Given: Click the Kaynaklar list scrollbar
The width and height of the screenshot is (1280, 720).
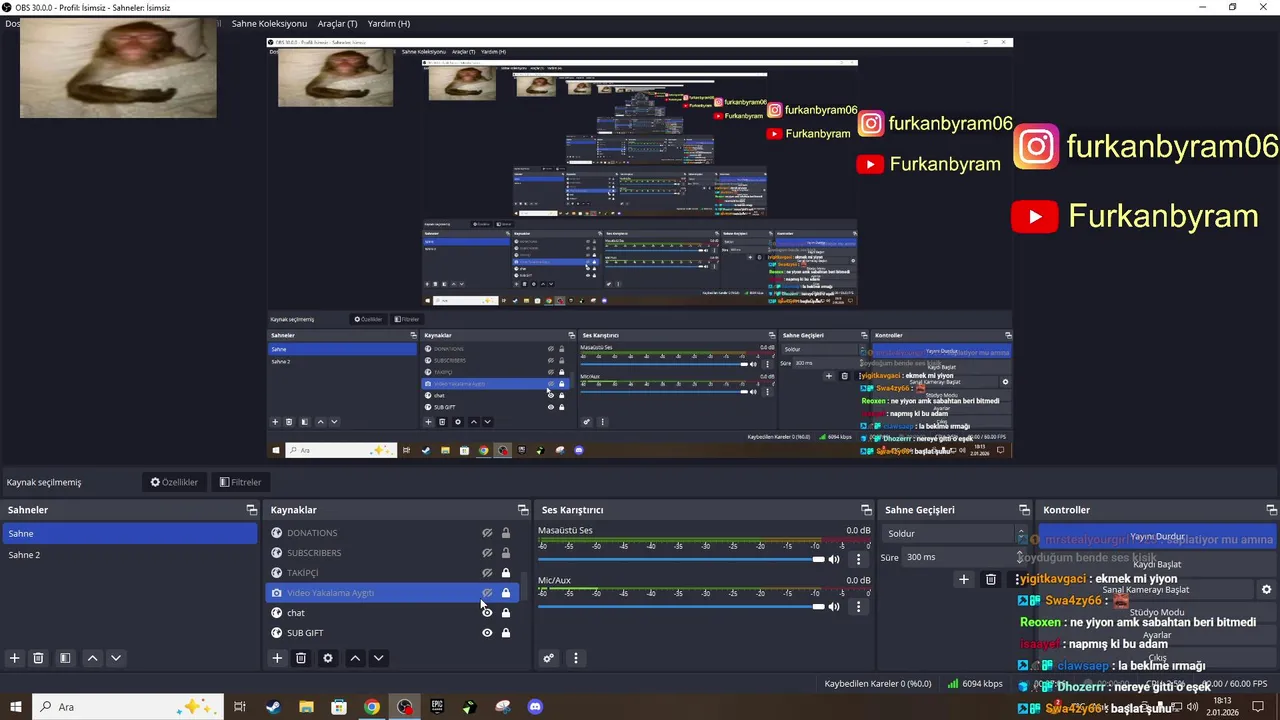Looking at the screenshot, I should pos(524,585).
